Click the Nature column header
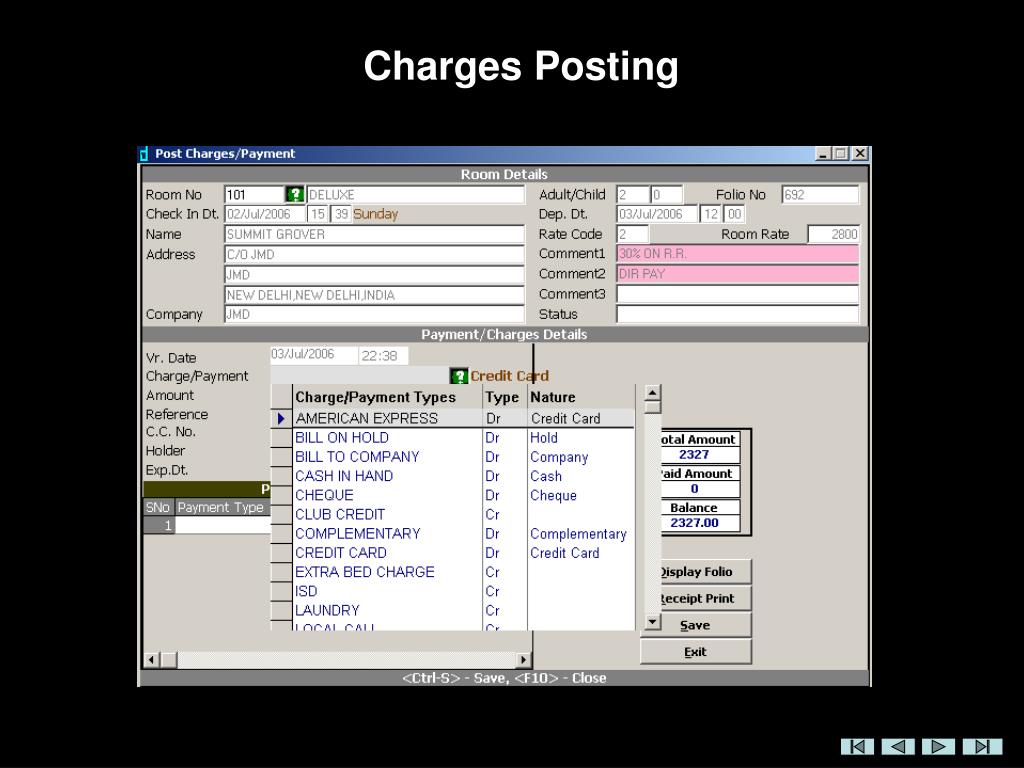Viewport: 1024px width, 768px height. pos(581,397)
